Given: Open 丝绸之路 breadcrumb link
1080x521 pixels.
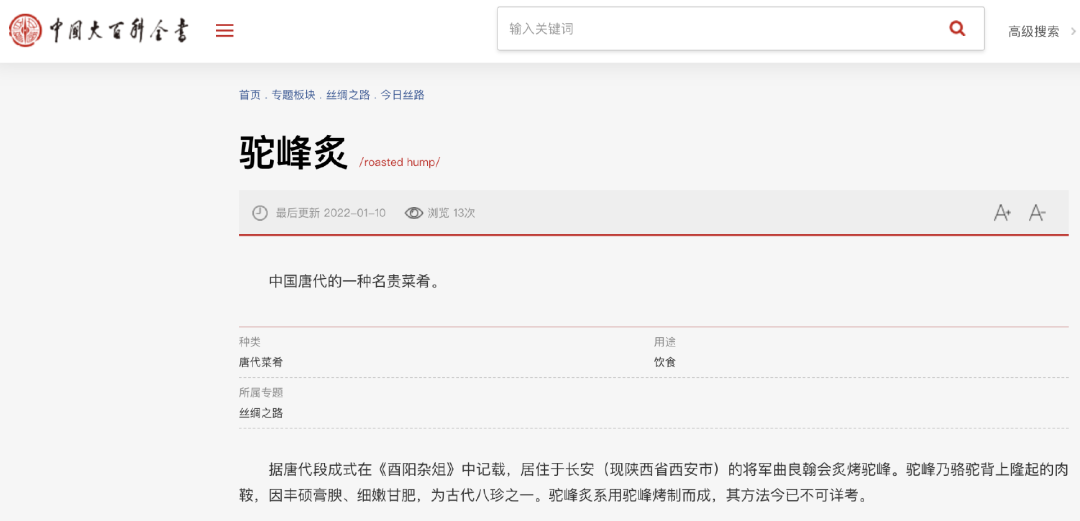Looking at the screenshot, I should pos(348,95).
